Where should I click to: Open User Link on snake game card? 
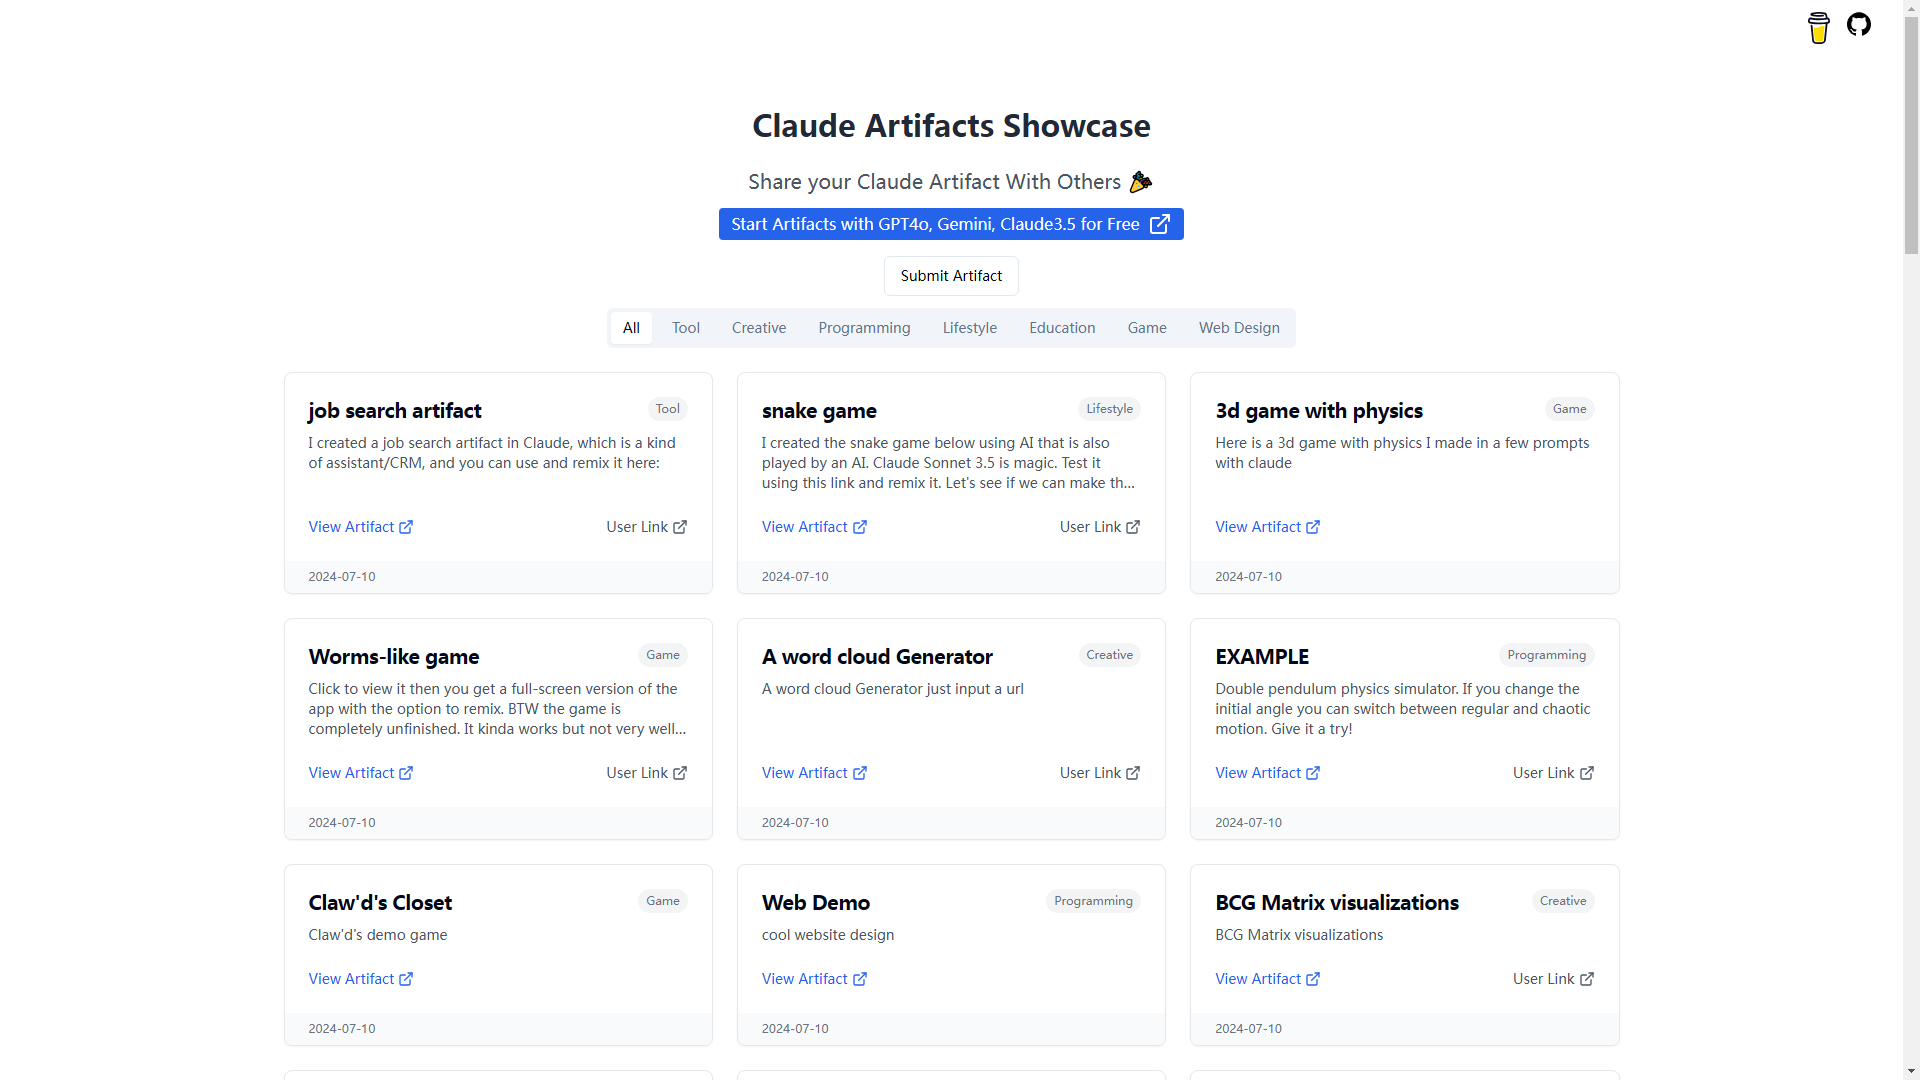1100,527
